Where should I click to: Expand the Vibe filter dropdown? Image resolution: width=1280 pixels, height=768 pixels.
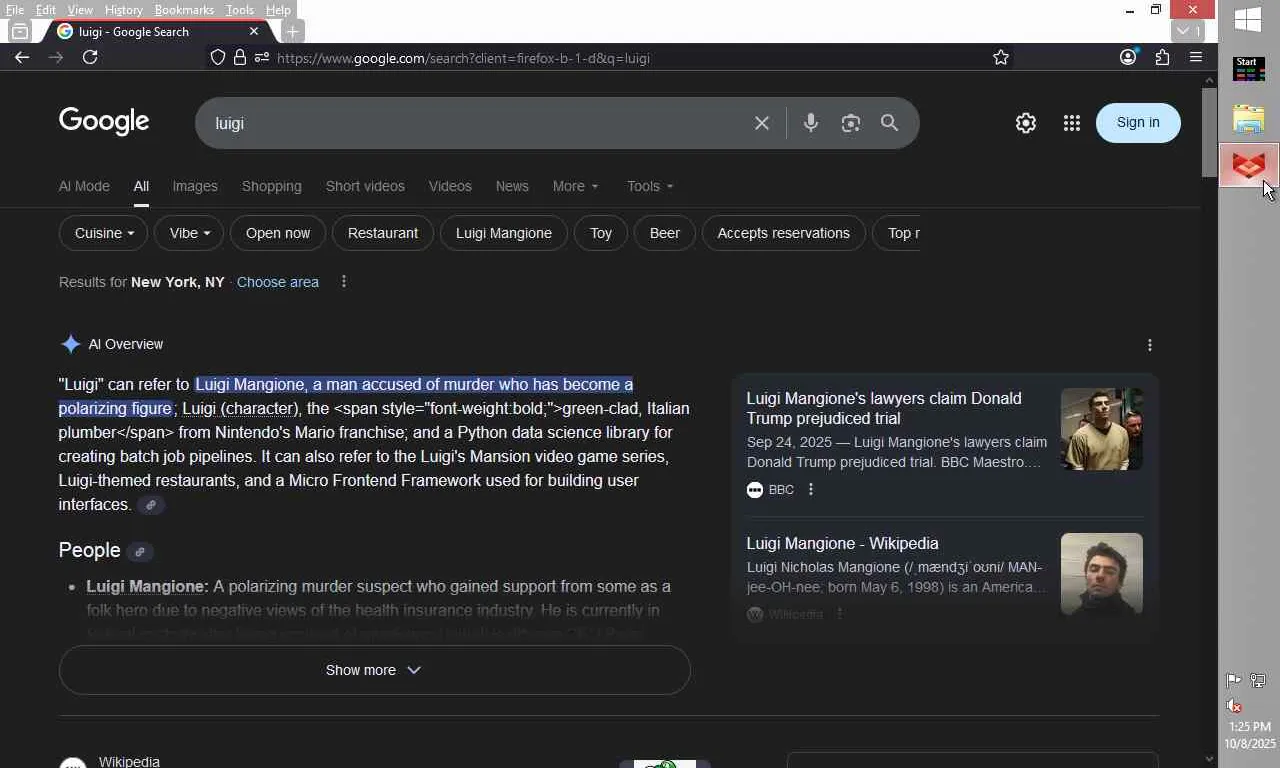coord(190,233)
